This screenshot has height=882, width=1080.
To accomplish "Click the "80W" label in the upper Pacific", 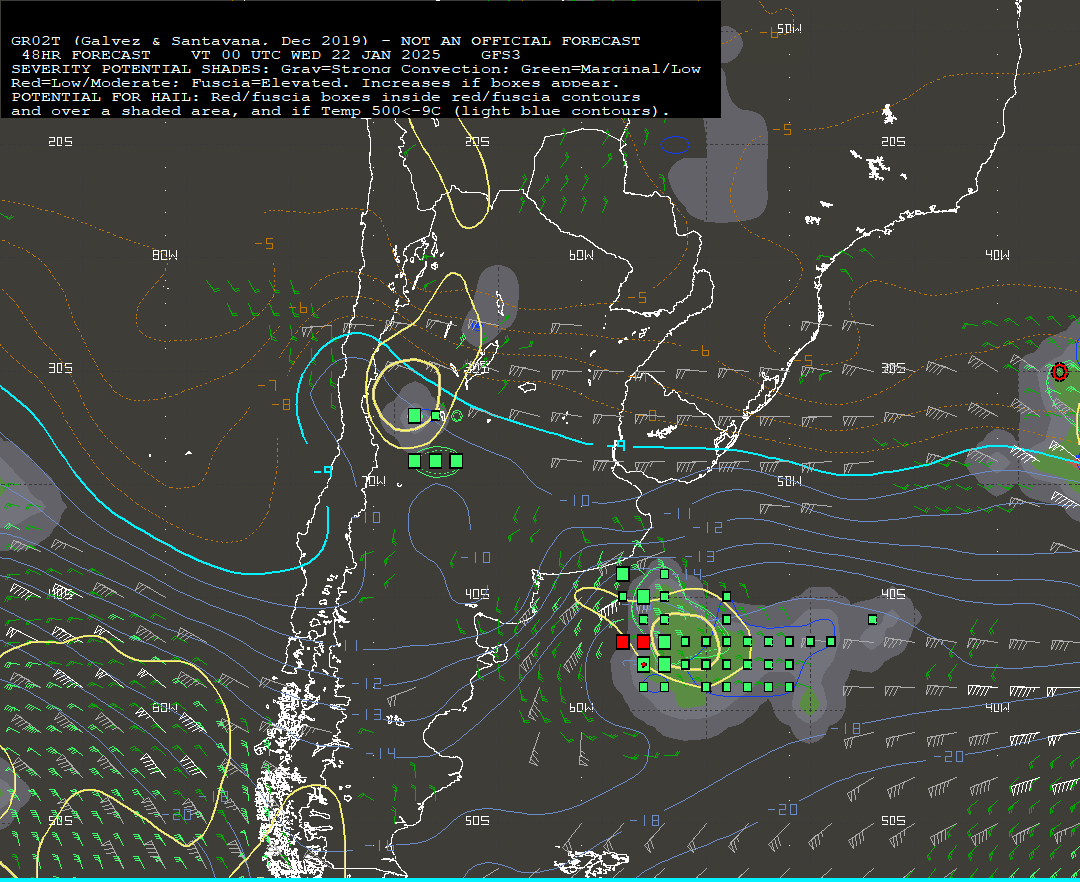I will (165, 255).
